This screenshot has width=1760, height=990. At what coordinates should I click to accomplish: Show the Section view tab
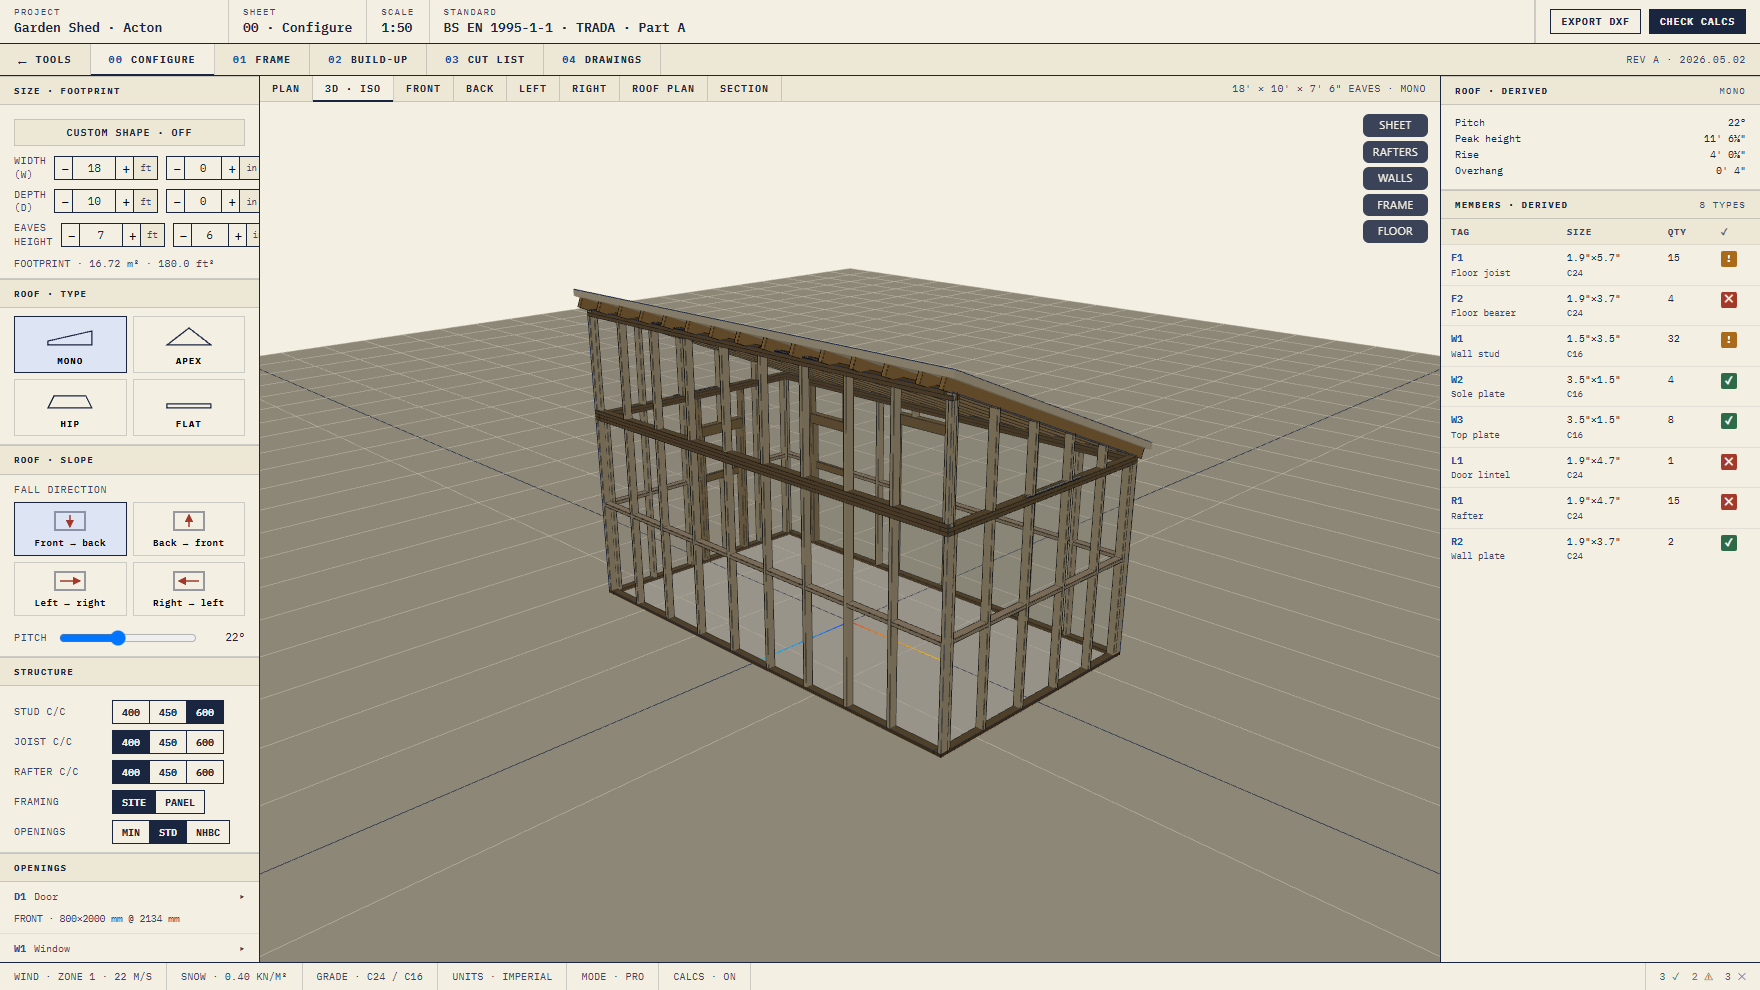click(x=744, y=89)
